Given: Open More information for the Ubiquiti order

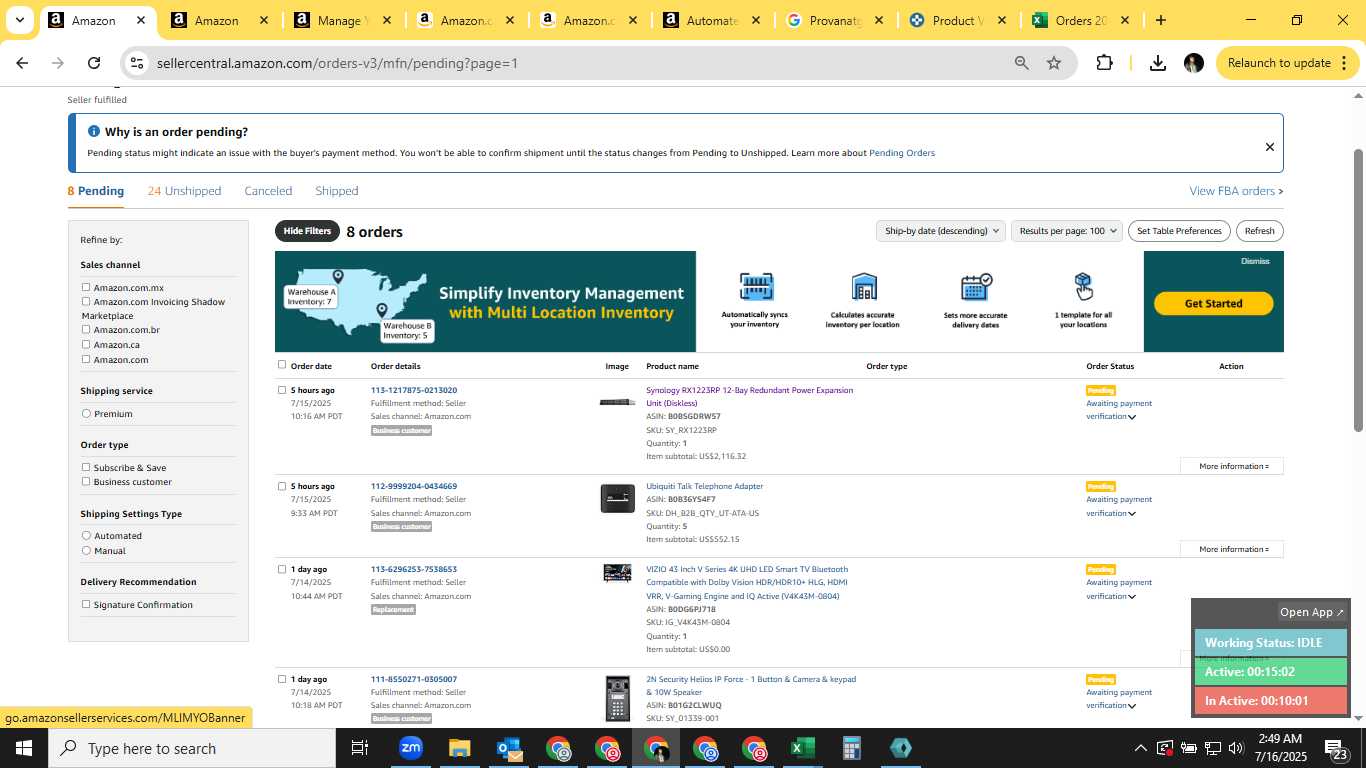Looking at the screenshot, I should tap(1232, 549).
